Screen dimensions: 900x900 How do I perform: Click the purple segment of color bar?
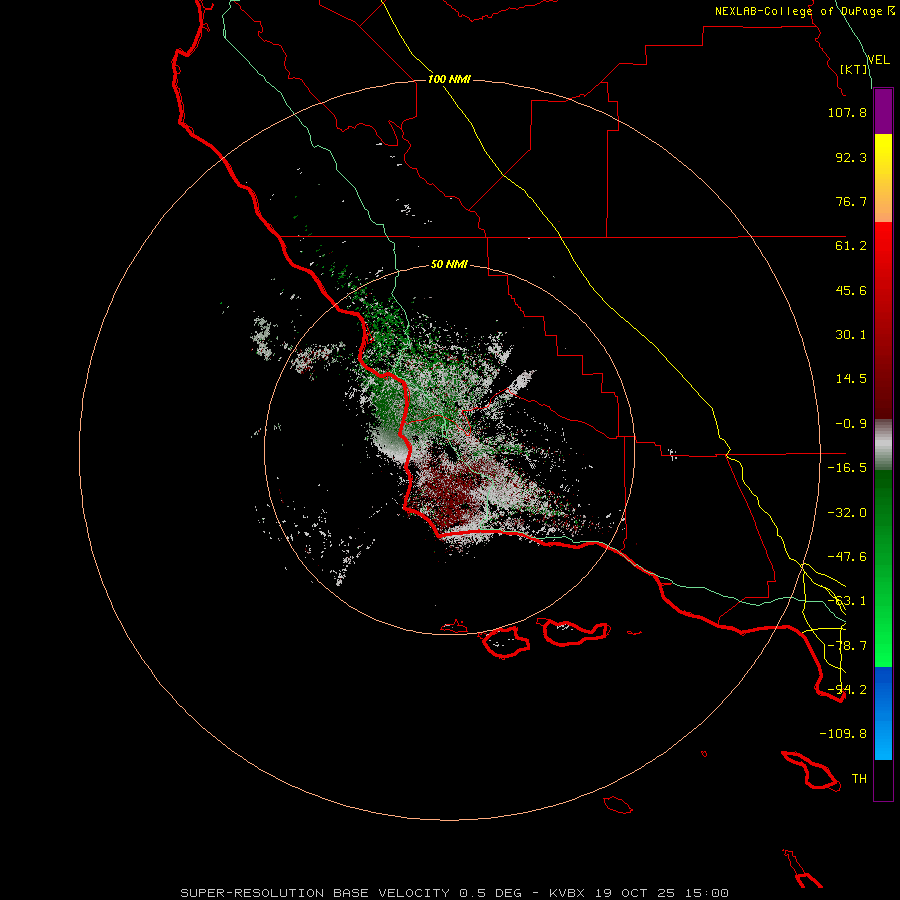point(883,112)
